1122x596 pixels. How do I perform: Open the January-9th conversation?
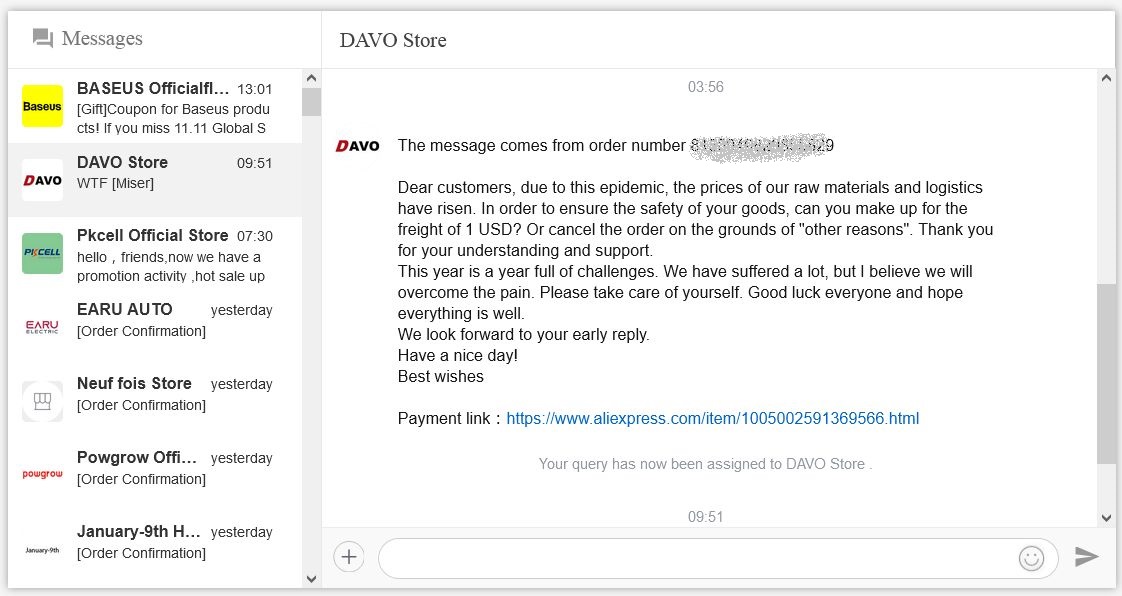click(x=155, y=549)
